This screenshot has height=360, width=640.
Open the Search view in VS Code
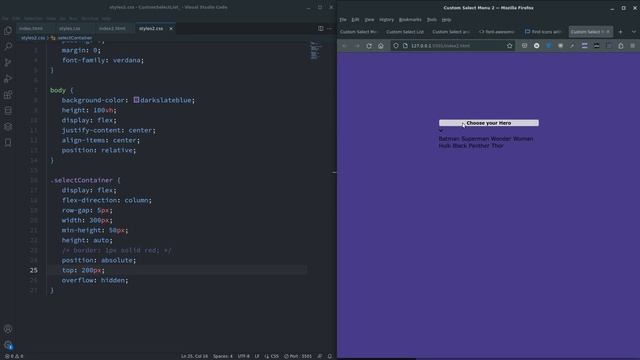click(8, 46)
